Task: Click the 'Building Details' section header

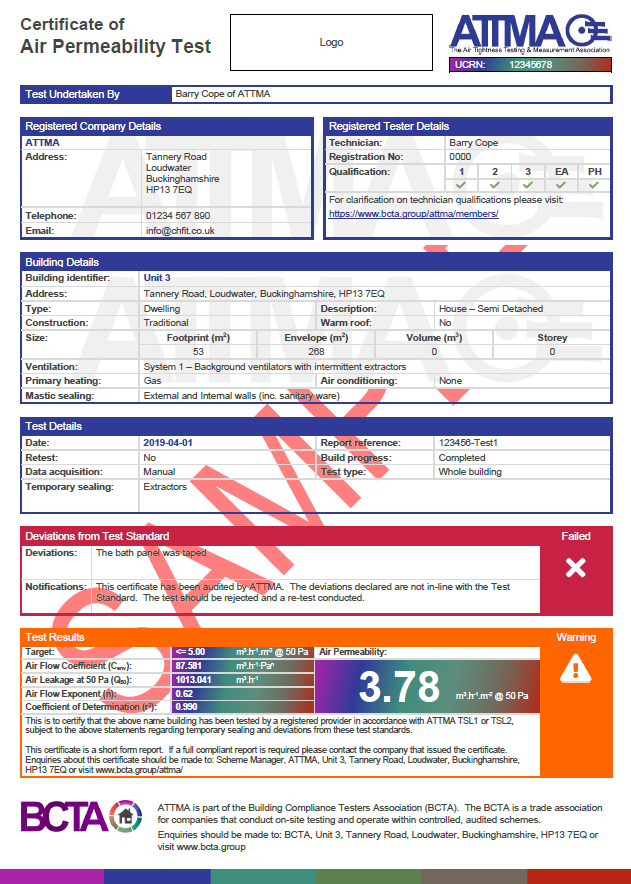Action: [x=62, y=262]
